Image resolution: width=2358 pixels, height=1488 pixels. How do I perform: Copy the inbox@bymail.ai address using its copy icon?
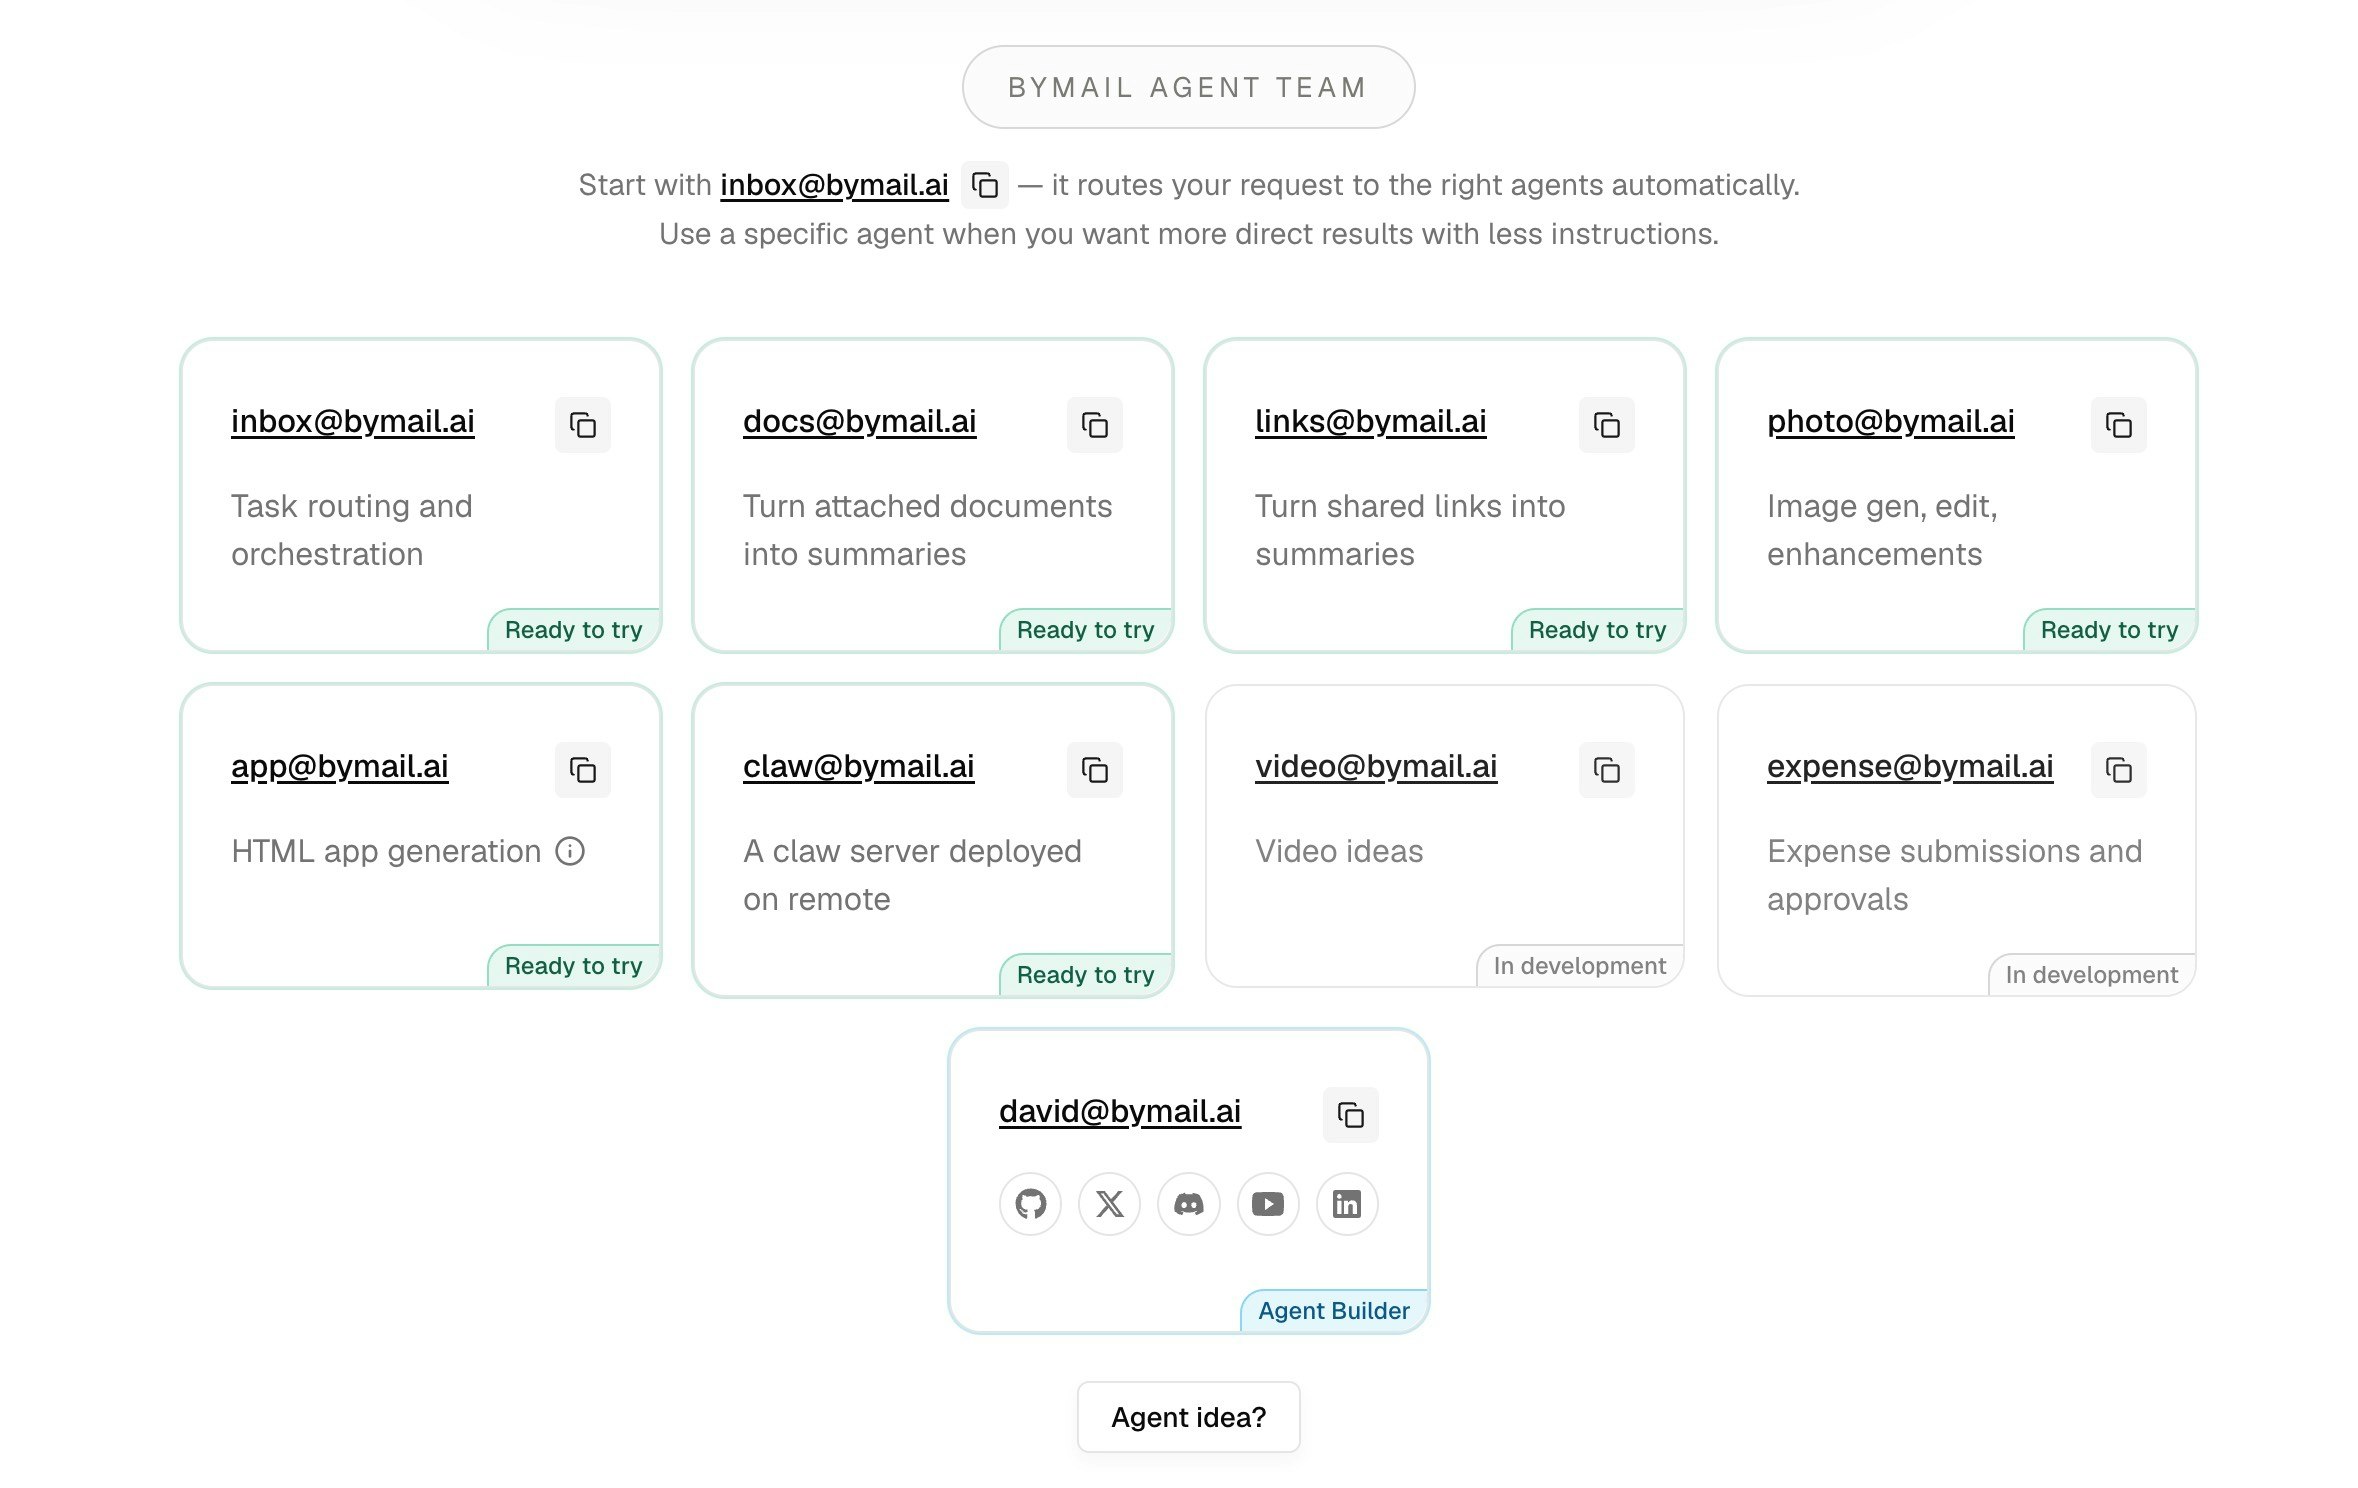click(x=583, y=424)
